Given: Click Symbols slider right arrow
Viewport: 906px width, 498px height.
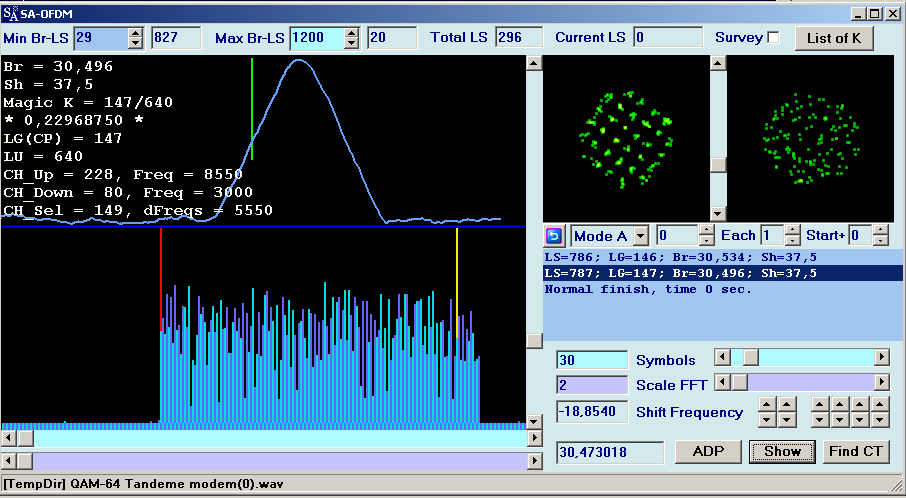Looking at the screenshot, I should coord(881,358).
